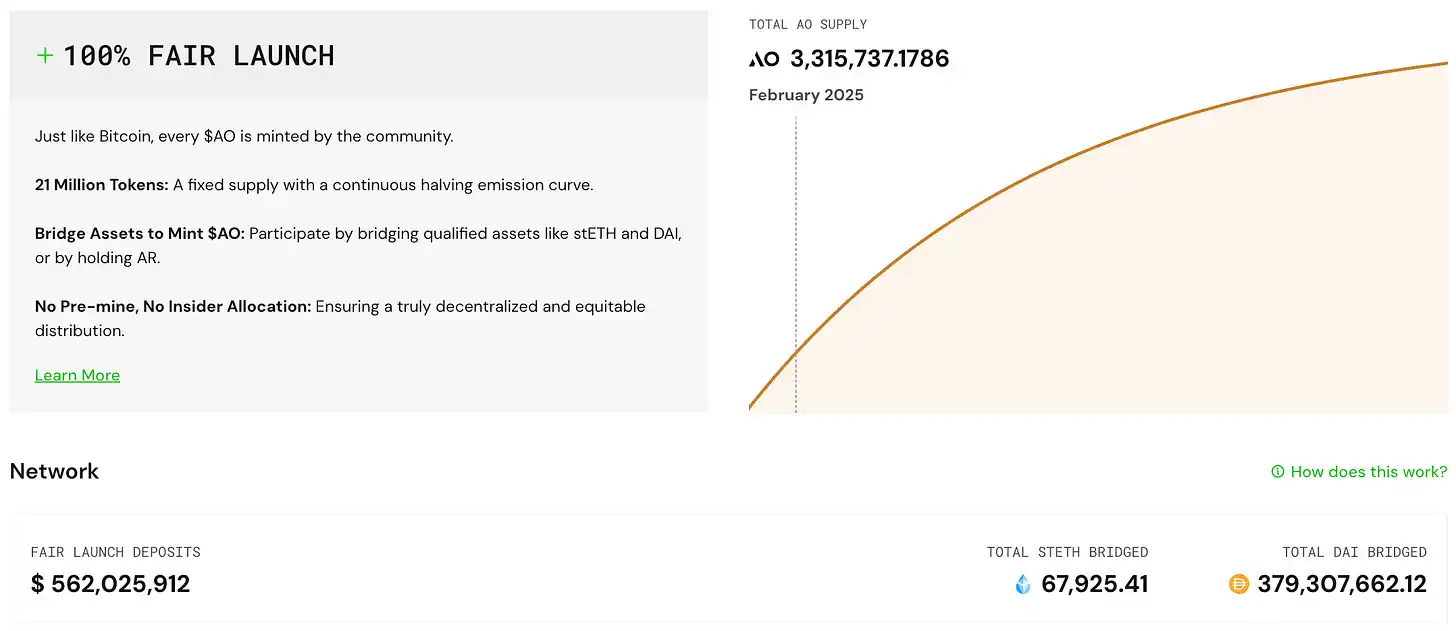Click the info icon beside How does this work
Viewport: 1456px width, 631px height.
click(1277, 472)
